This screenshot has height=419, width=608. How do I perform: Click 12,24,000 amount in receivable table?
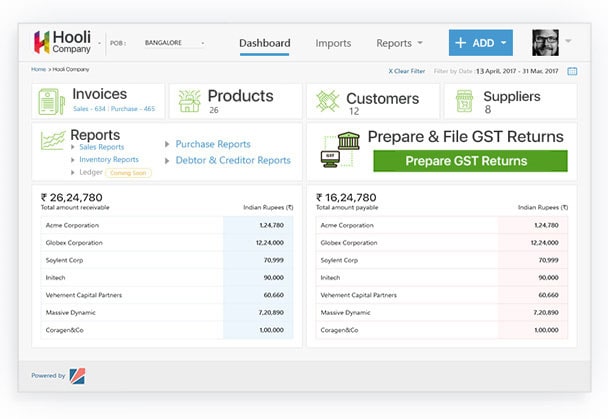[269, 243]
